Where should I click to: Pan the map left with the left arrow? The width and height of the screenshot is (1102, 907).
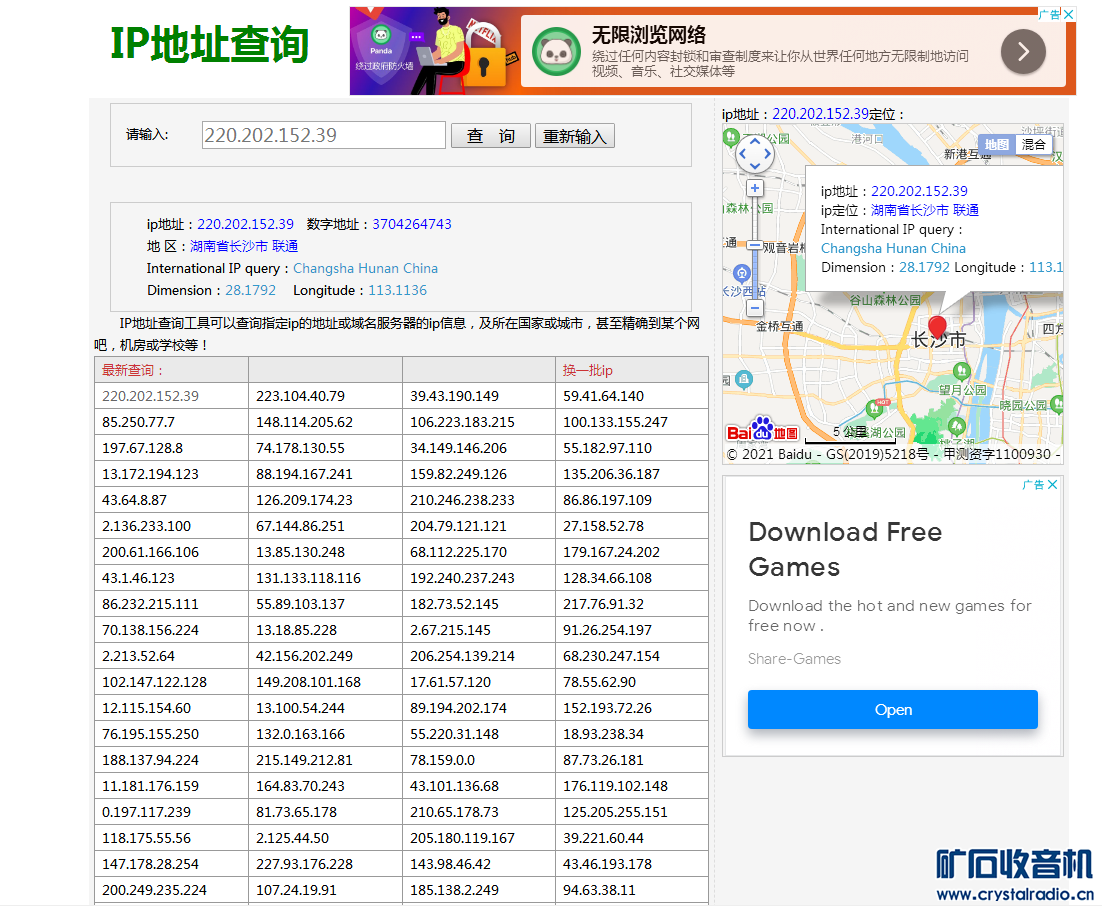pyautogui.click(x=742, y=153)
